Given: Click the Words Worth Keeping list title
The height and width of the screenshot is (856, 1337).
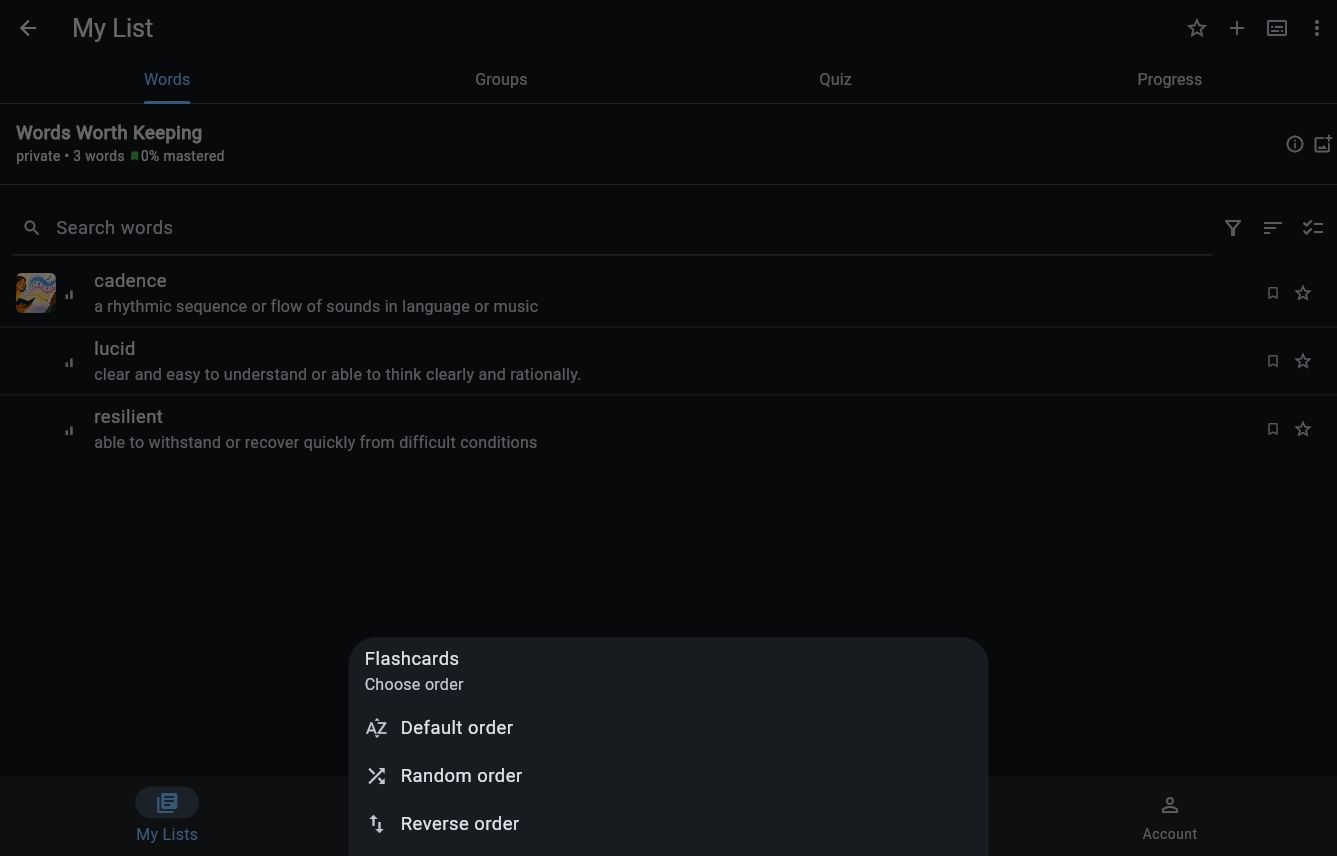Looking at the screenshot, I should (x=109, y=133).
